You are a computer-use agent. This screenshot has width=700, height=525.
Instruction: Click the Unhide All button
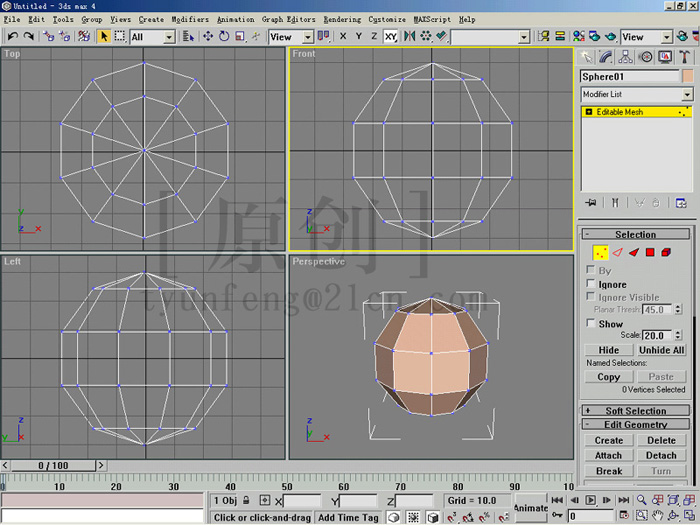coord(661,350)
